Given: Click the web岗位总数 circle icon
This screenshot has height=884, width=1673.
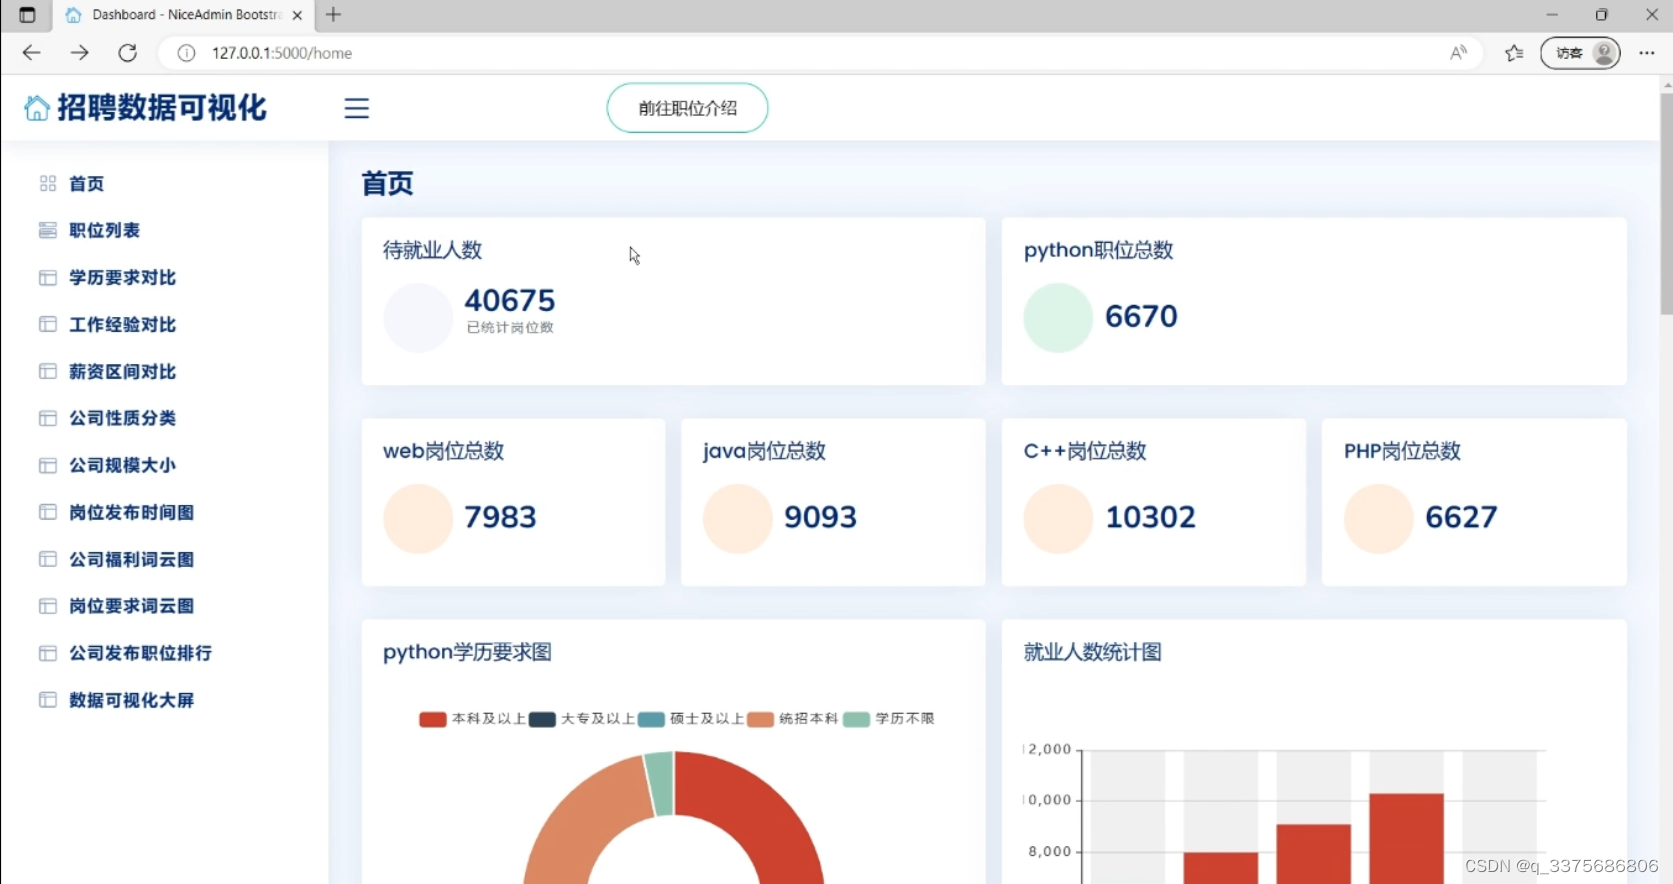Looking at the screenshot, I should pyautogui.click(x=418, y=518).
